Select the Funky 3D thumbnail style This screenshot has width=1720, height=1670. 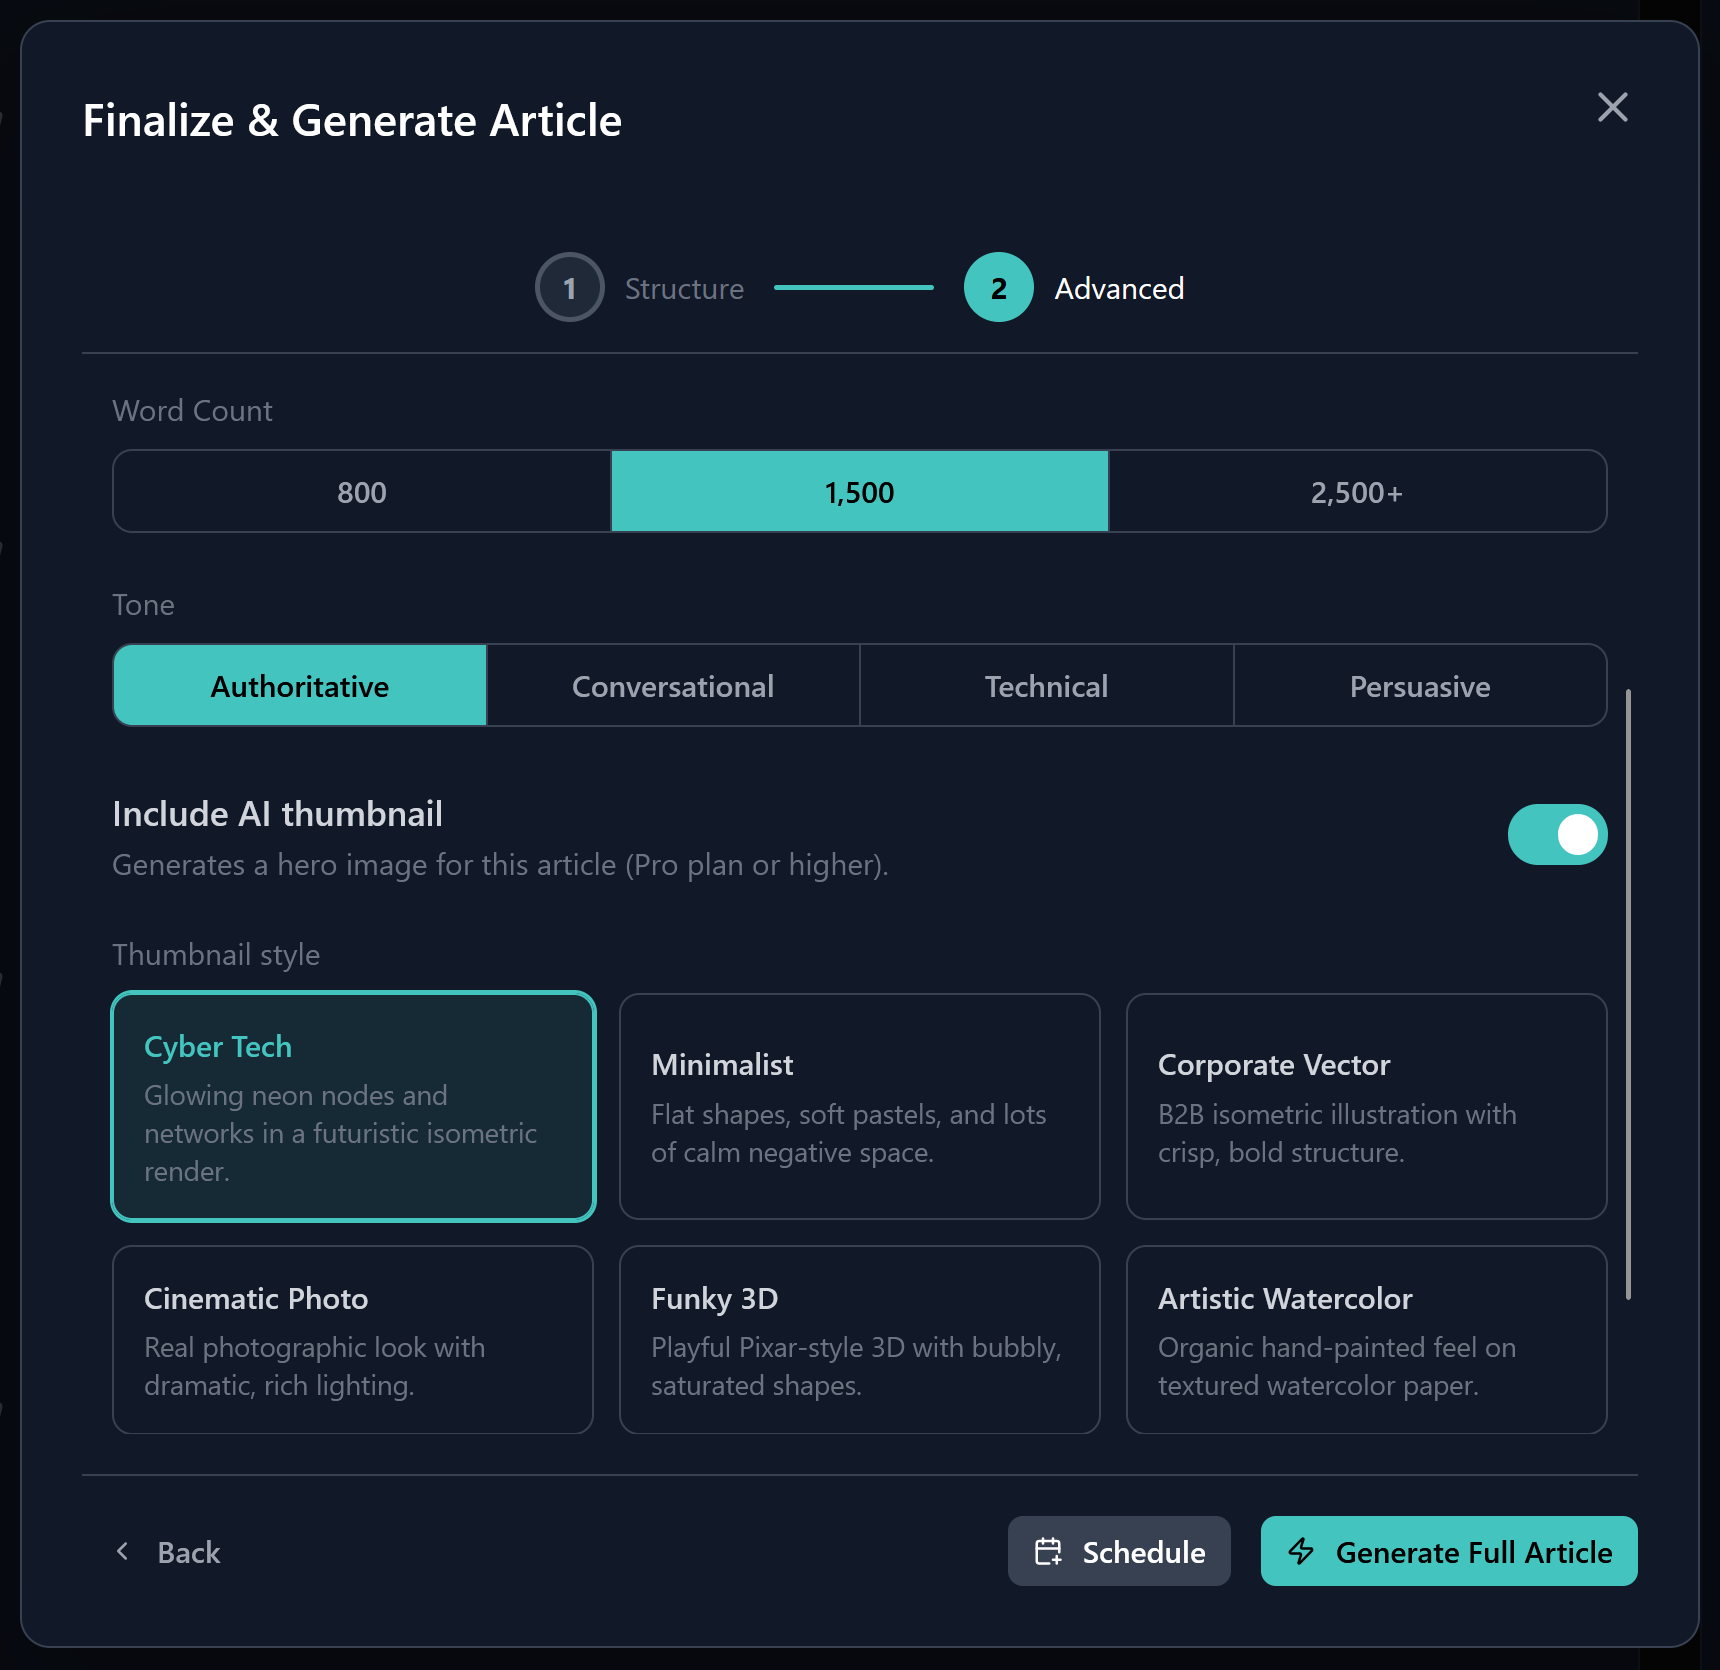coord(860,1340)
